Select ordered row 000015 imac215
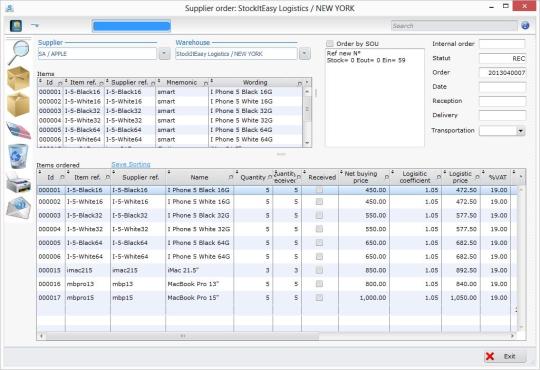The width and height of the screenshot is (540, 370). 277,270
